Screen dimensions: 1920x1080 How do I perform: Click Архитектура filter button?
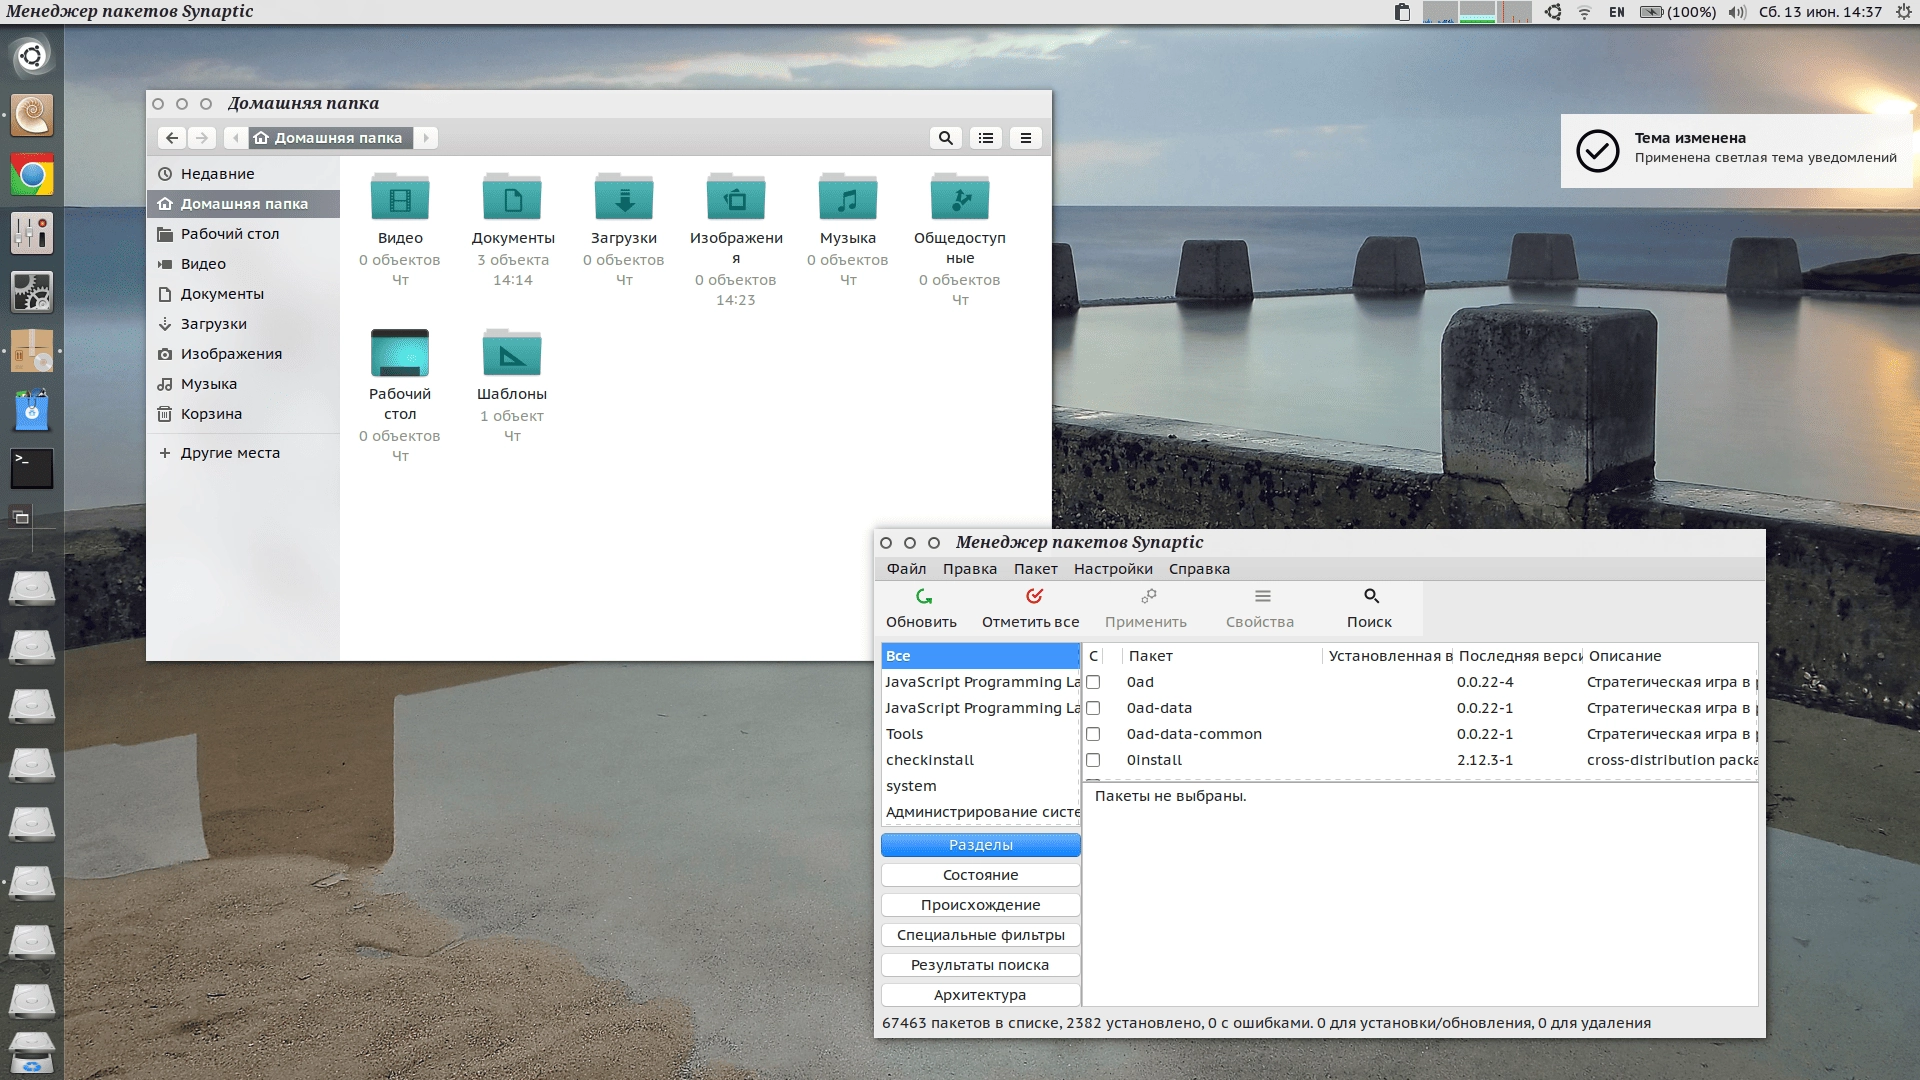(980, 995)
